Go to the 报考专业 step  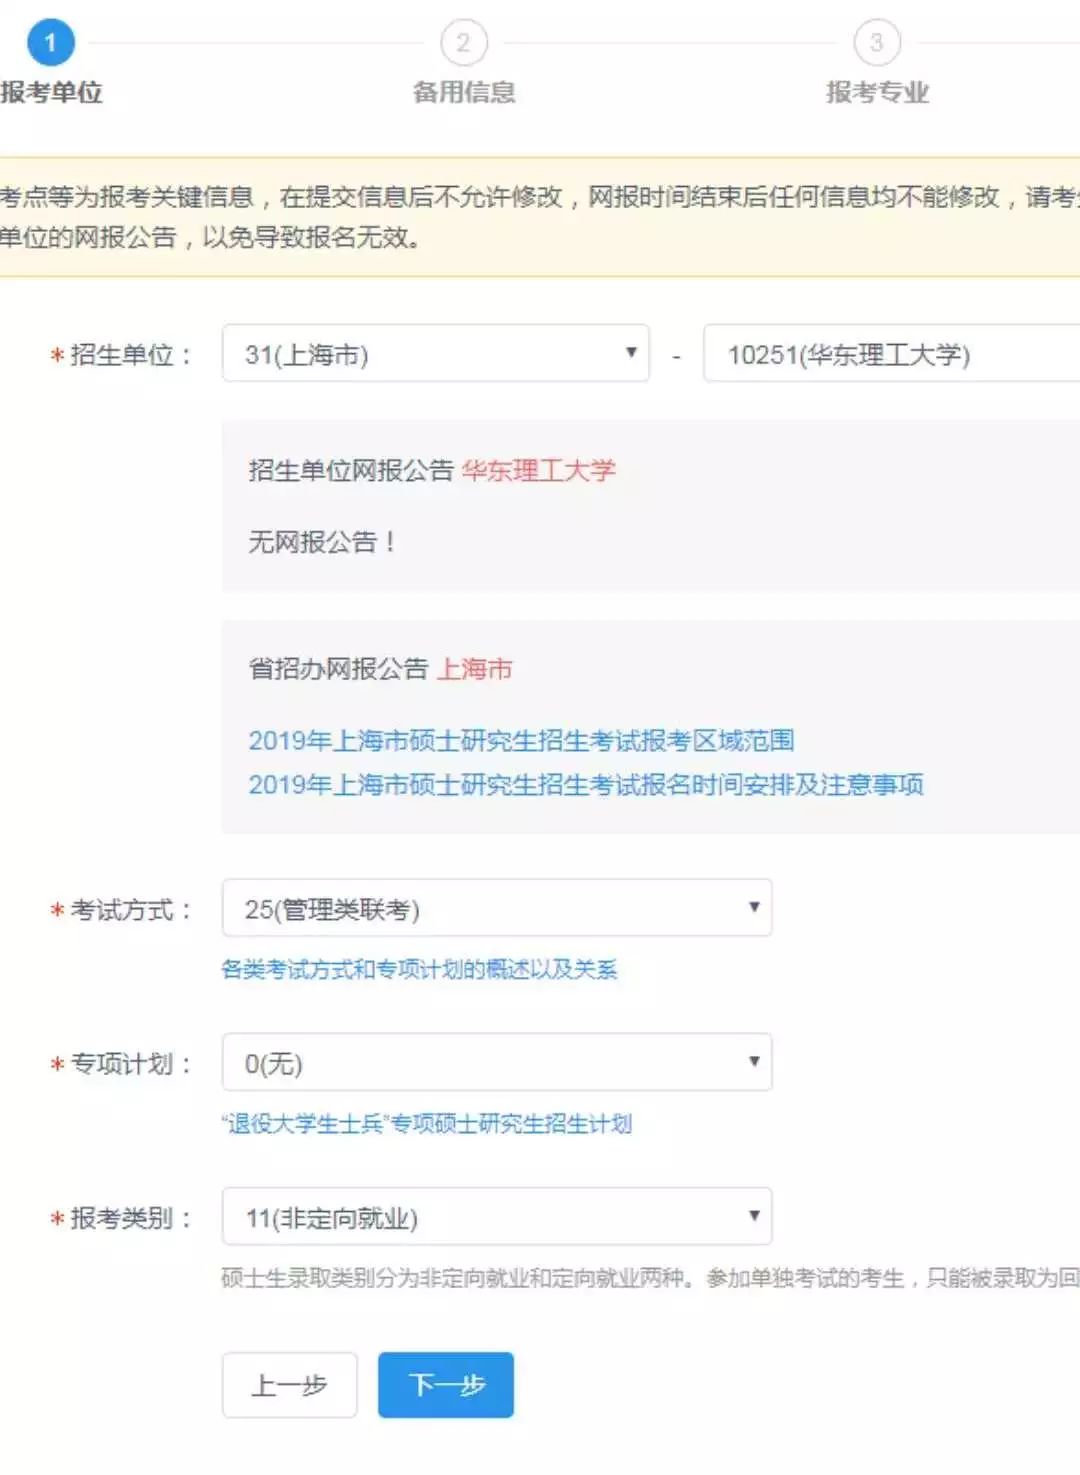877,93
